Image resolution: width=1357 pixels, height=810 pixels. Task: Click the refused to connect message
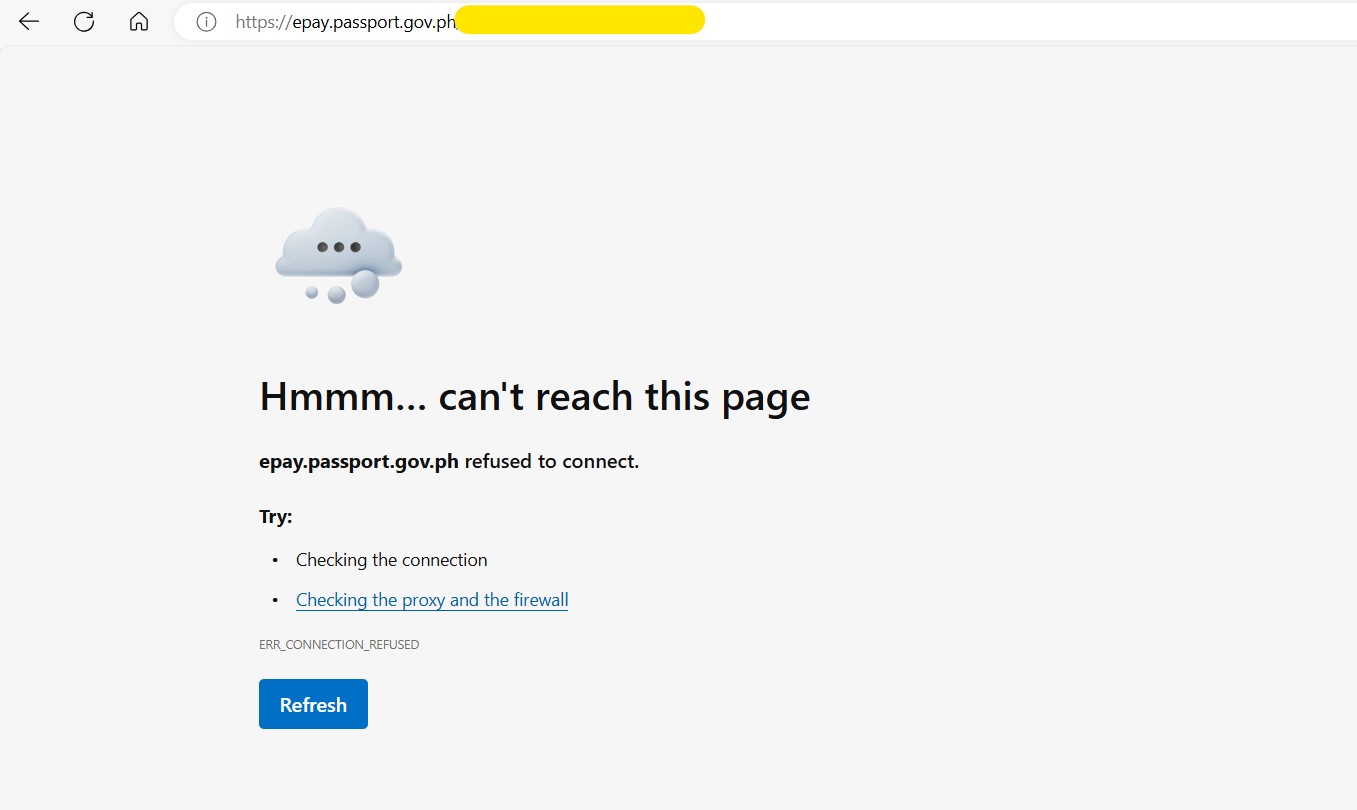pyautogui.click(x=449, y=461)
